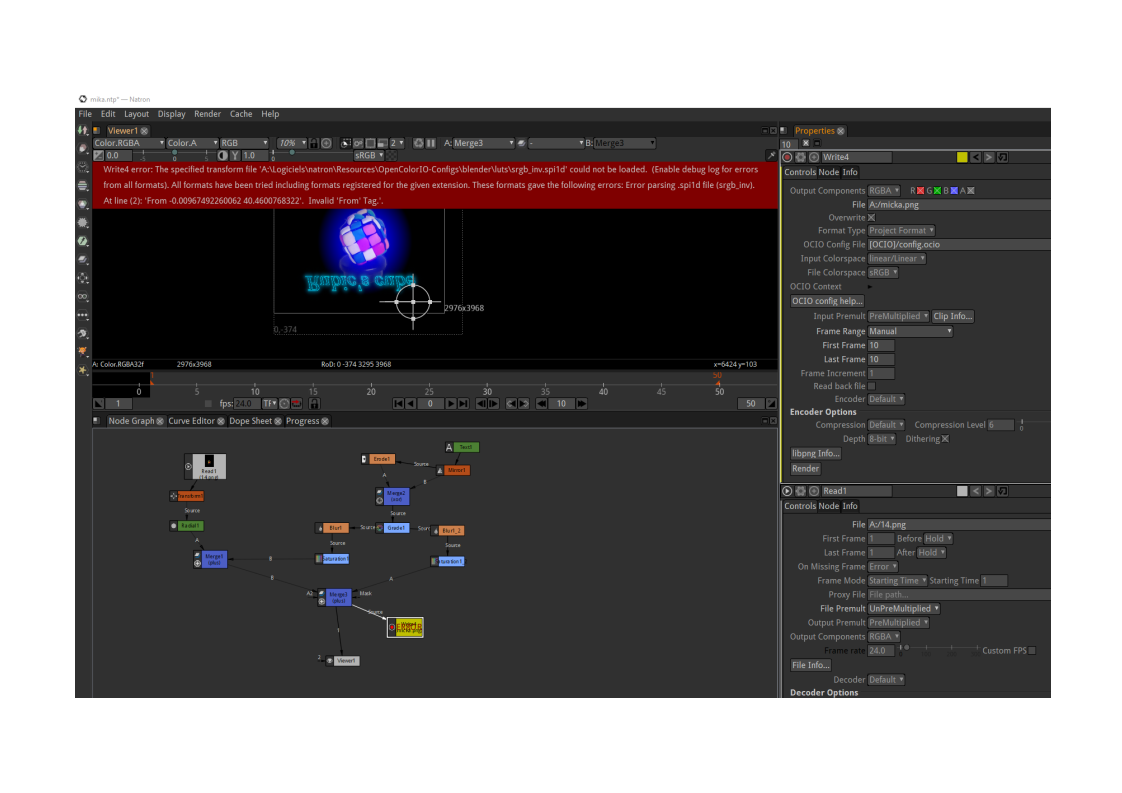
Task: Open Write4 Node tab
Action: coord(829,172)
